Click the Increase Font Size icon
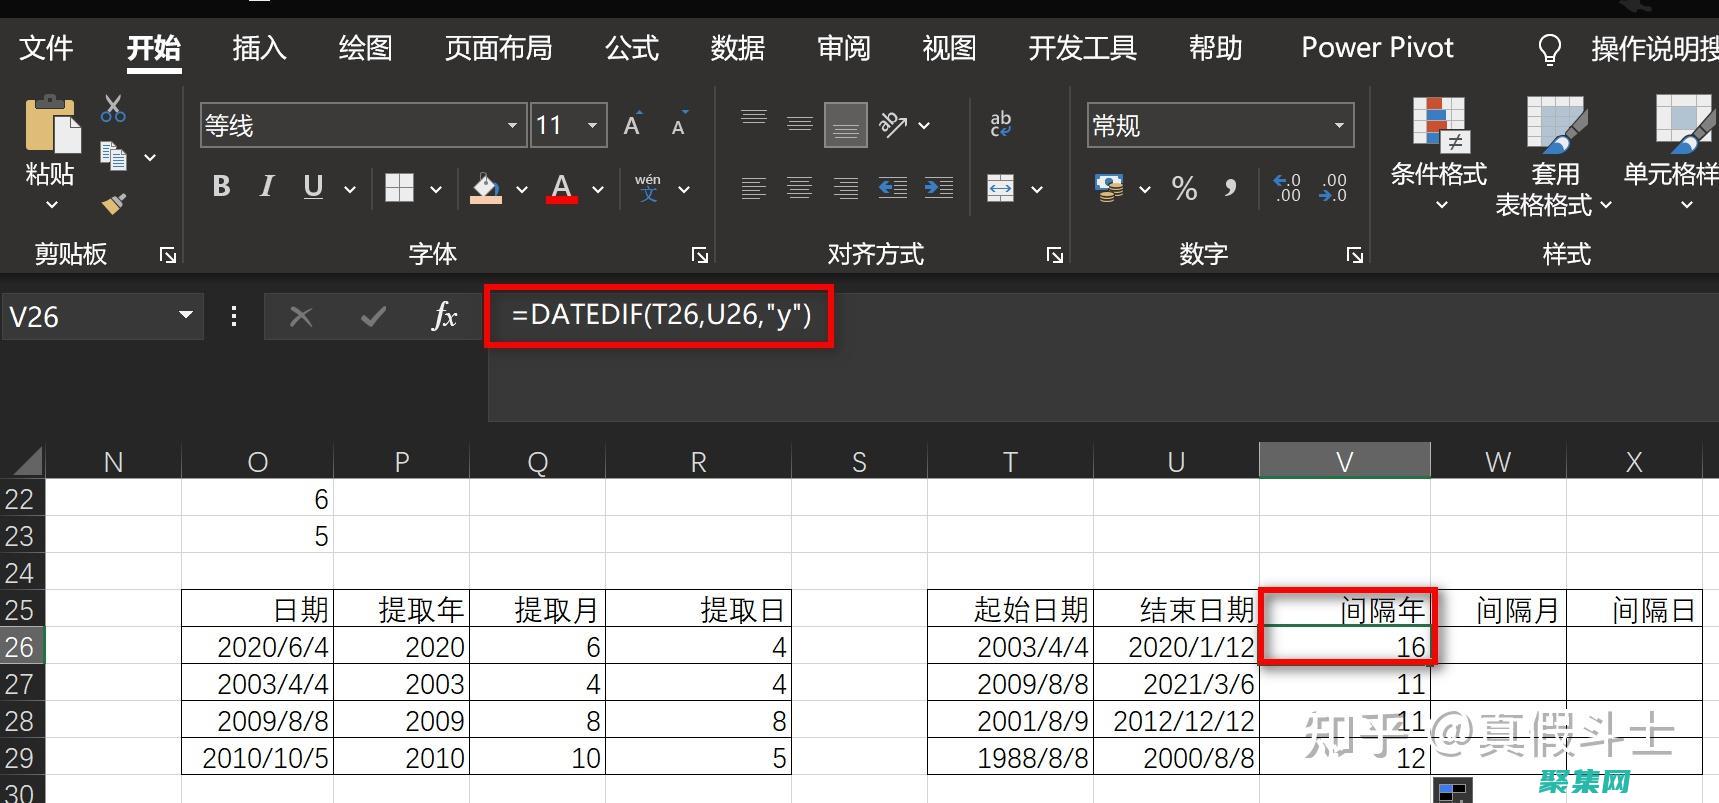The height and width of the screenshot is (803, 1719). (632, 125)
